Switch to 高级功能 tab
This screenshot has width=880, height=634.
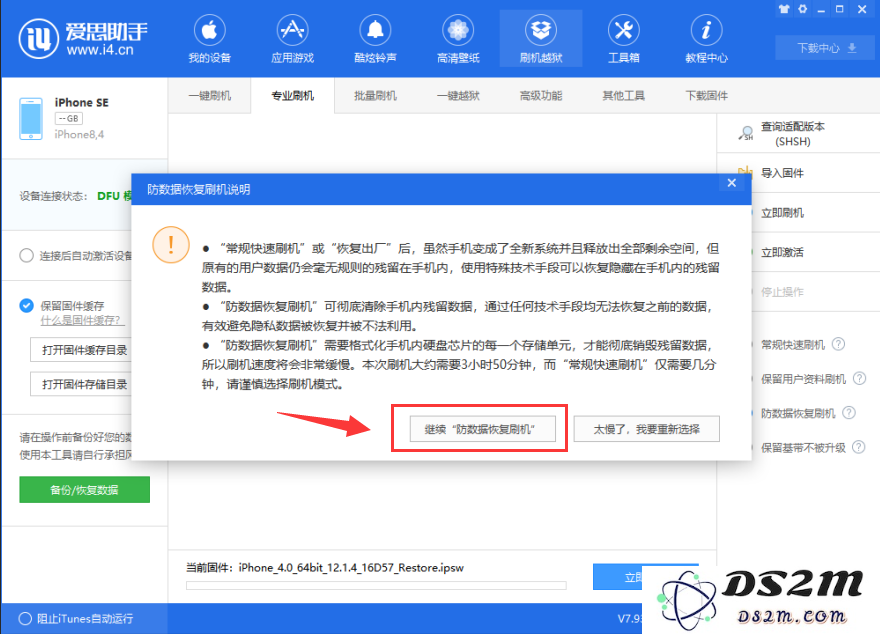(540, 95)
